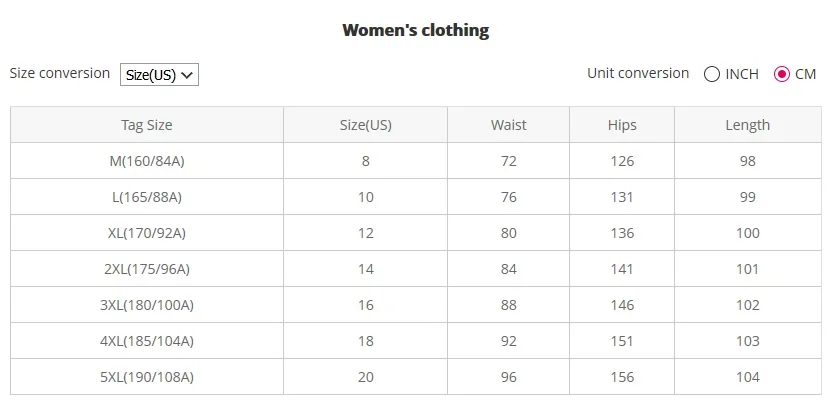Select the CM unit radio button
The width and height of the screenshot is (836, 404).
tap(782, 74)
